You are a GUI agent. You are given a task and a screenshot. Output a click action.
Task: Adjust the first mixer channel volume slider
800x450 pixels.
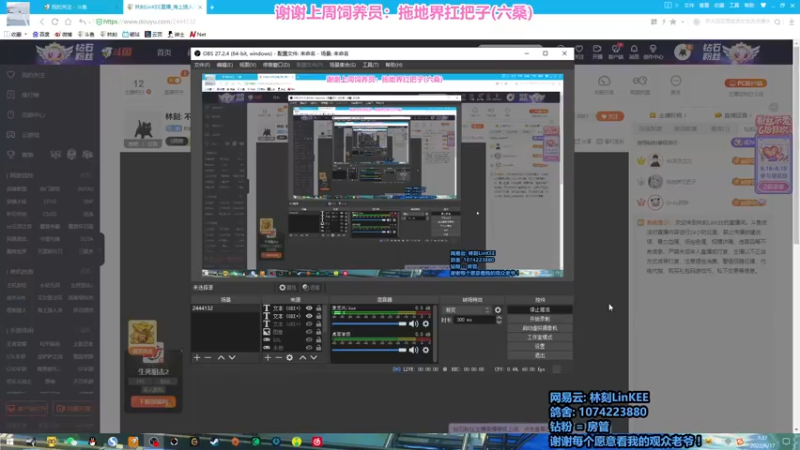[369, 323]
